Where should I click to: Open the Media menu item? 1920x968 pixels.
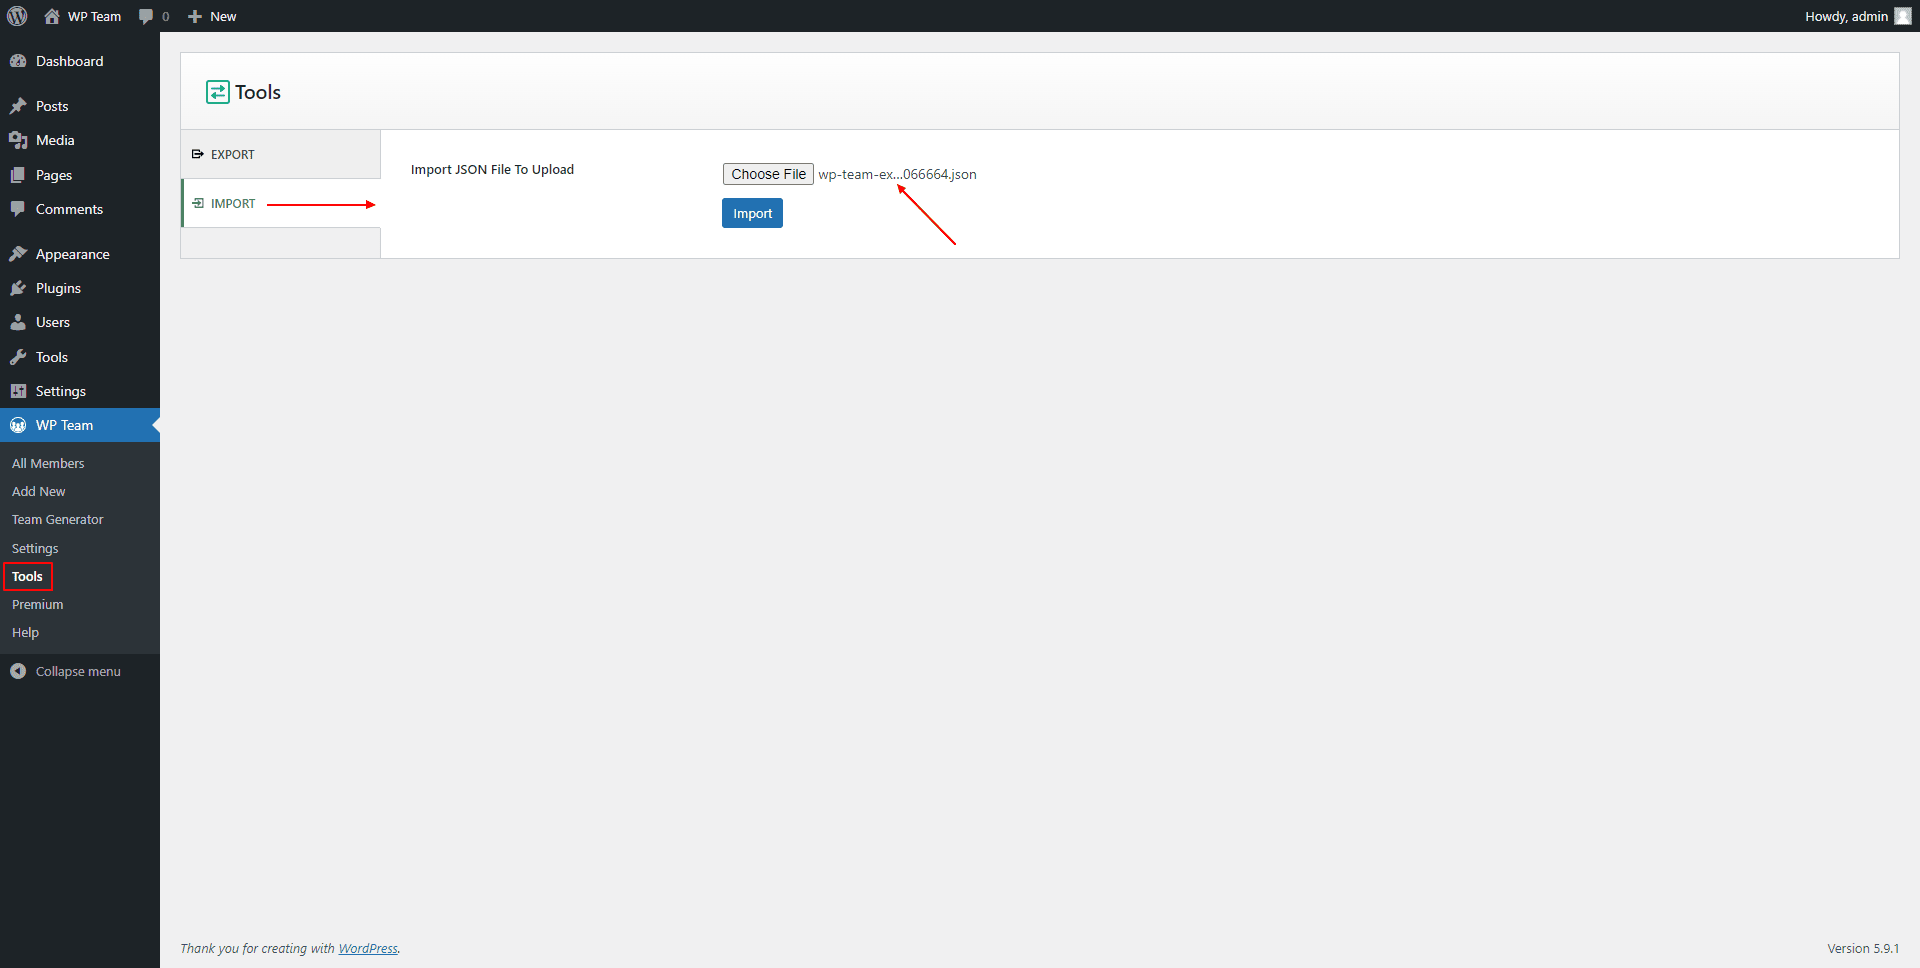(x=80, y=140)
